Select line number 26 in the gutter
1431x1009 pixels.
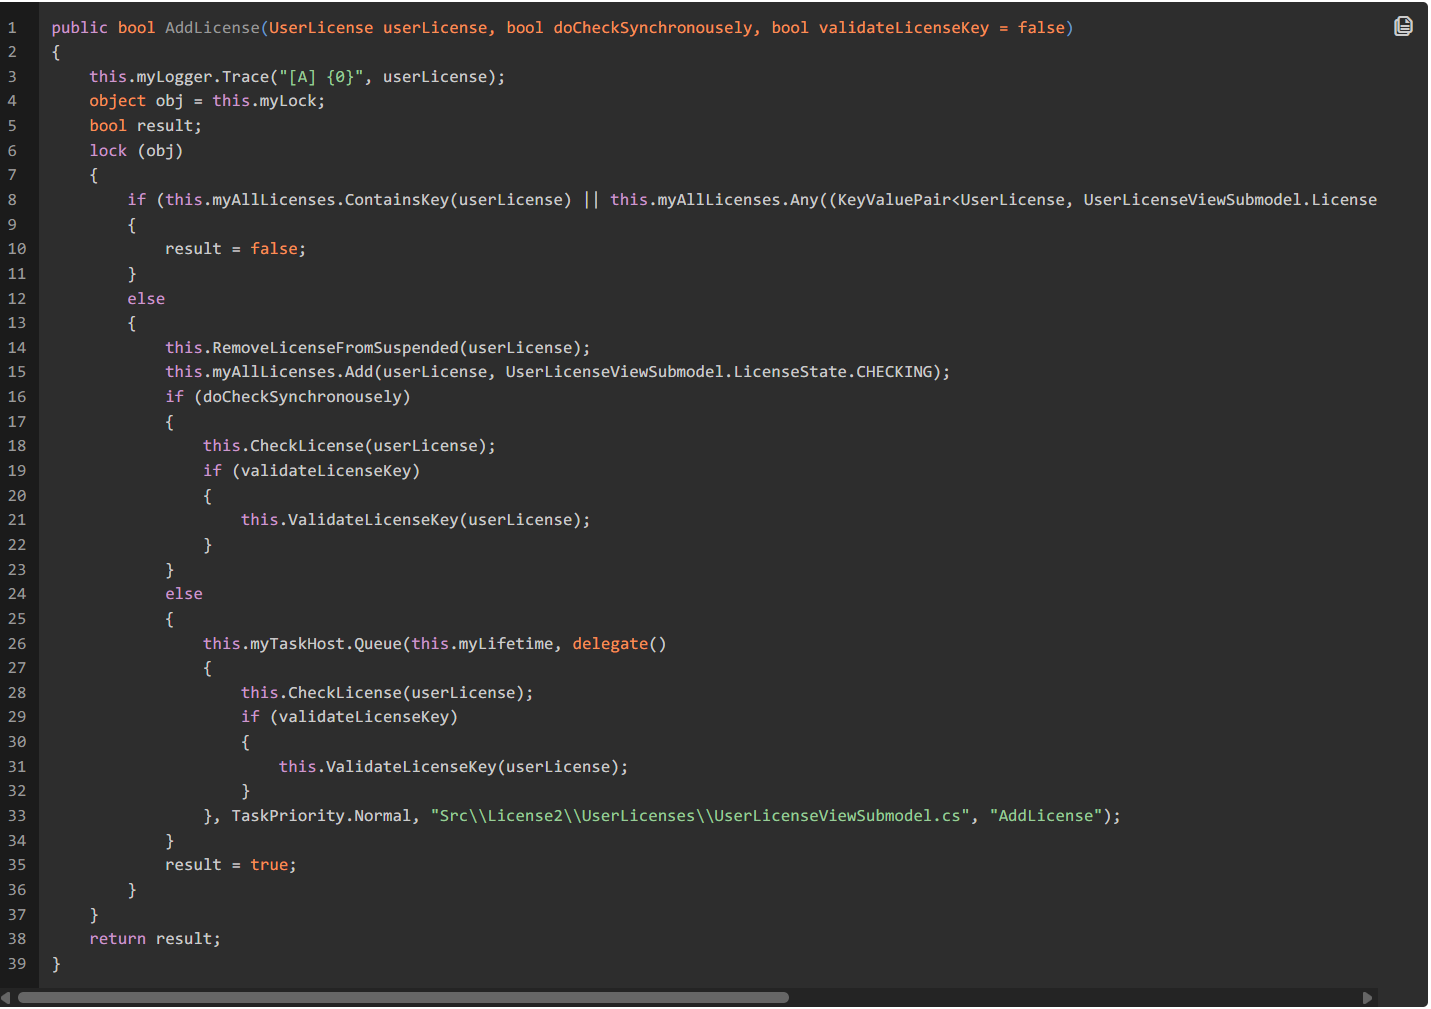point(17,644)
